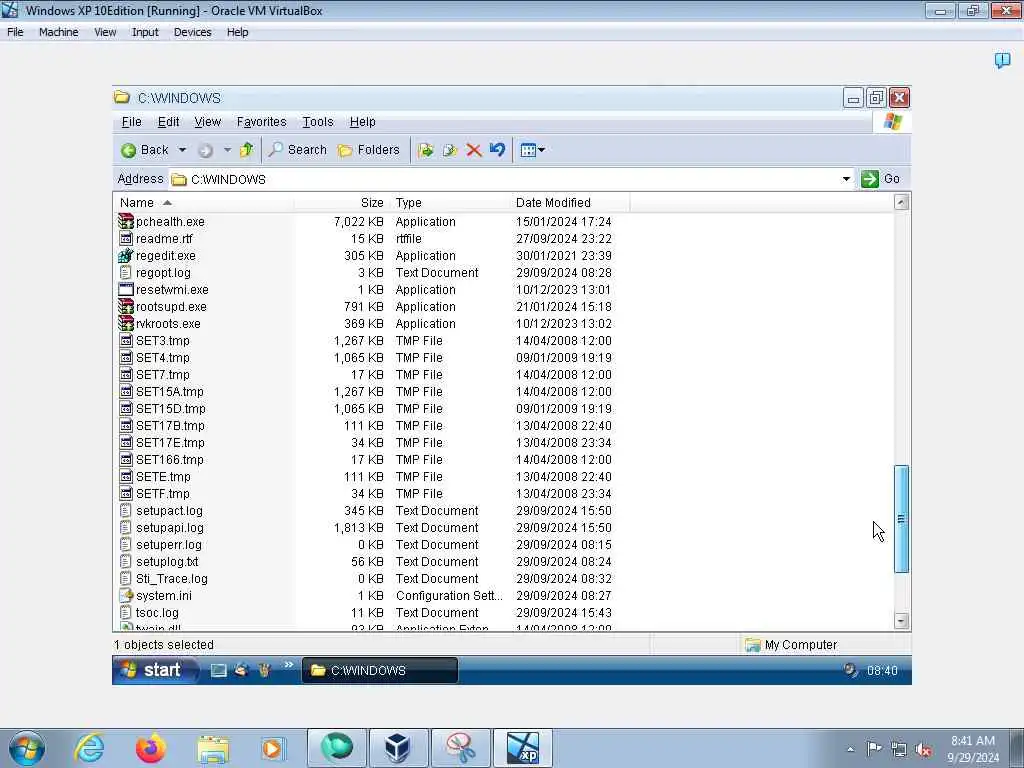Open the Forward history dropdown arrow
1024x768 pixels.
pos(227,150)
